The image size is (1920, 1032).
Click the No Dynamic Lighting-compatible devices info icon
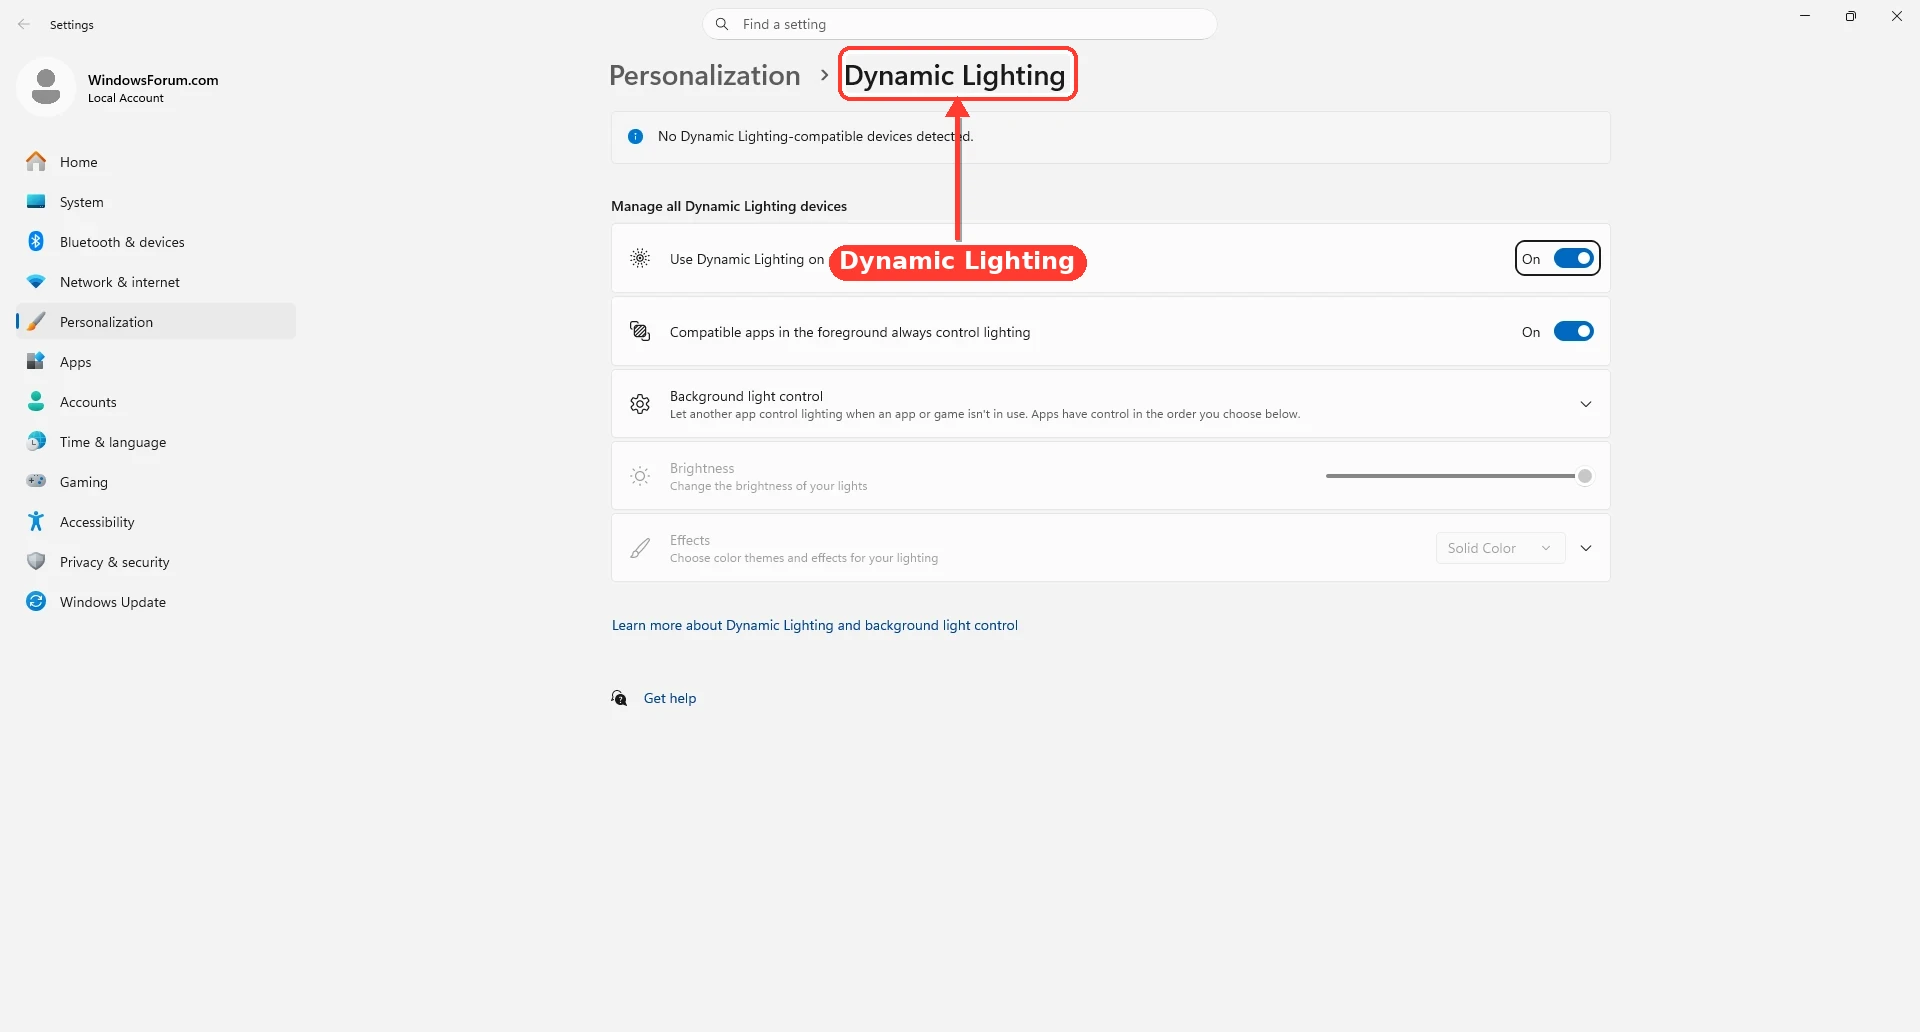pyautogui.click(x=635, y=136)
